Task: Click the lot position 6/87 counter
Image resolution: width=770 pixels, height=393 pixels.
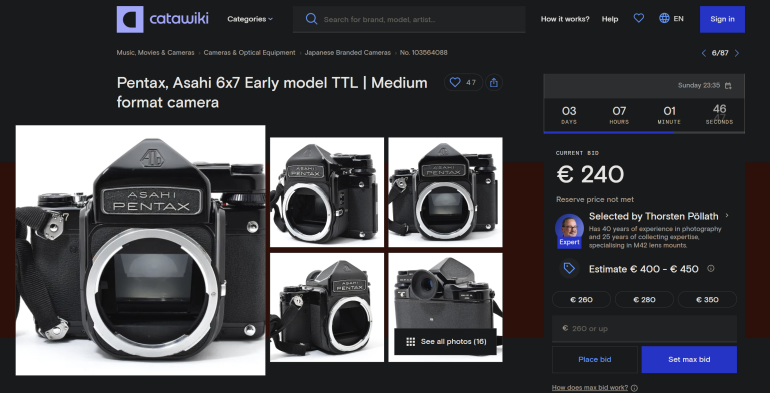Action: coord(720,53)
